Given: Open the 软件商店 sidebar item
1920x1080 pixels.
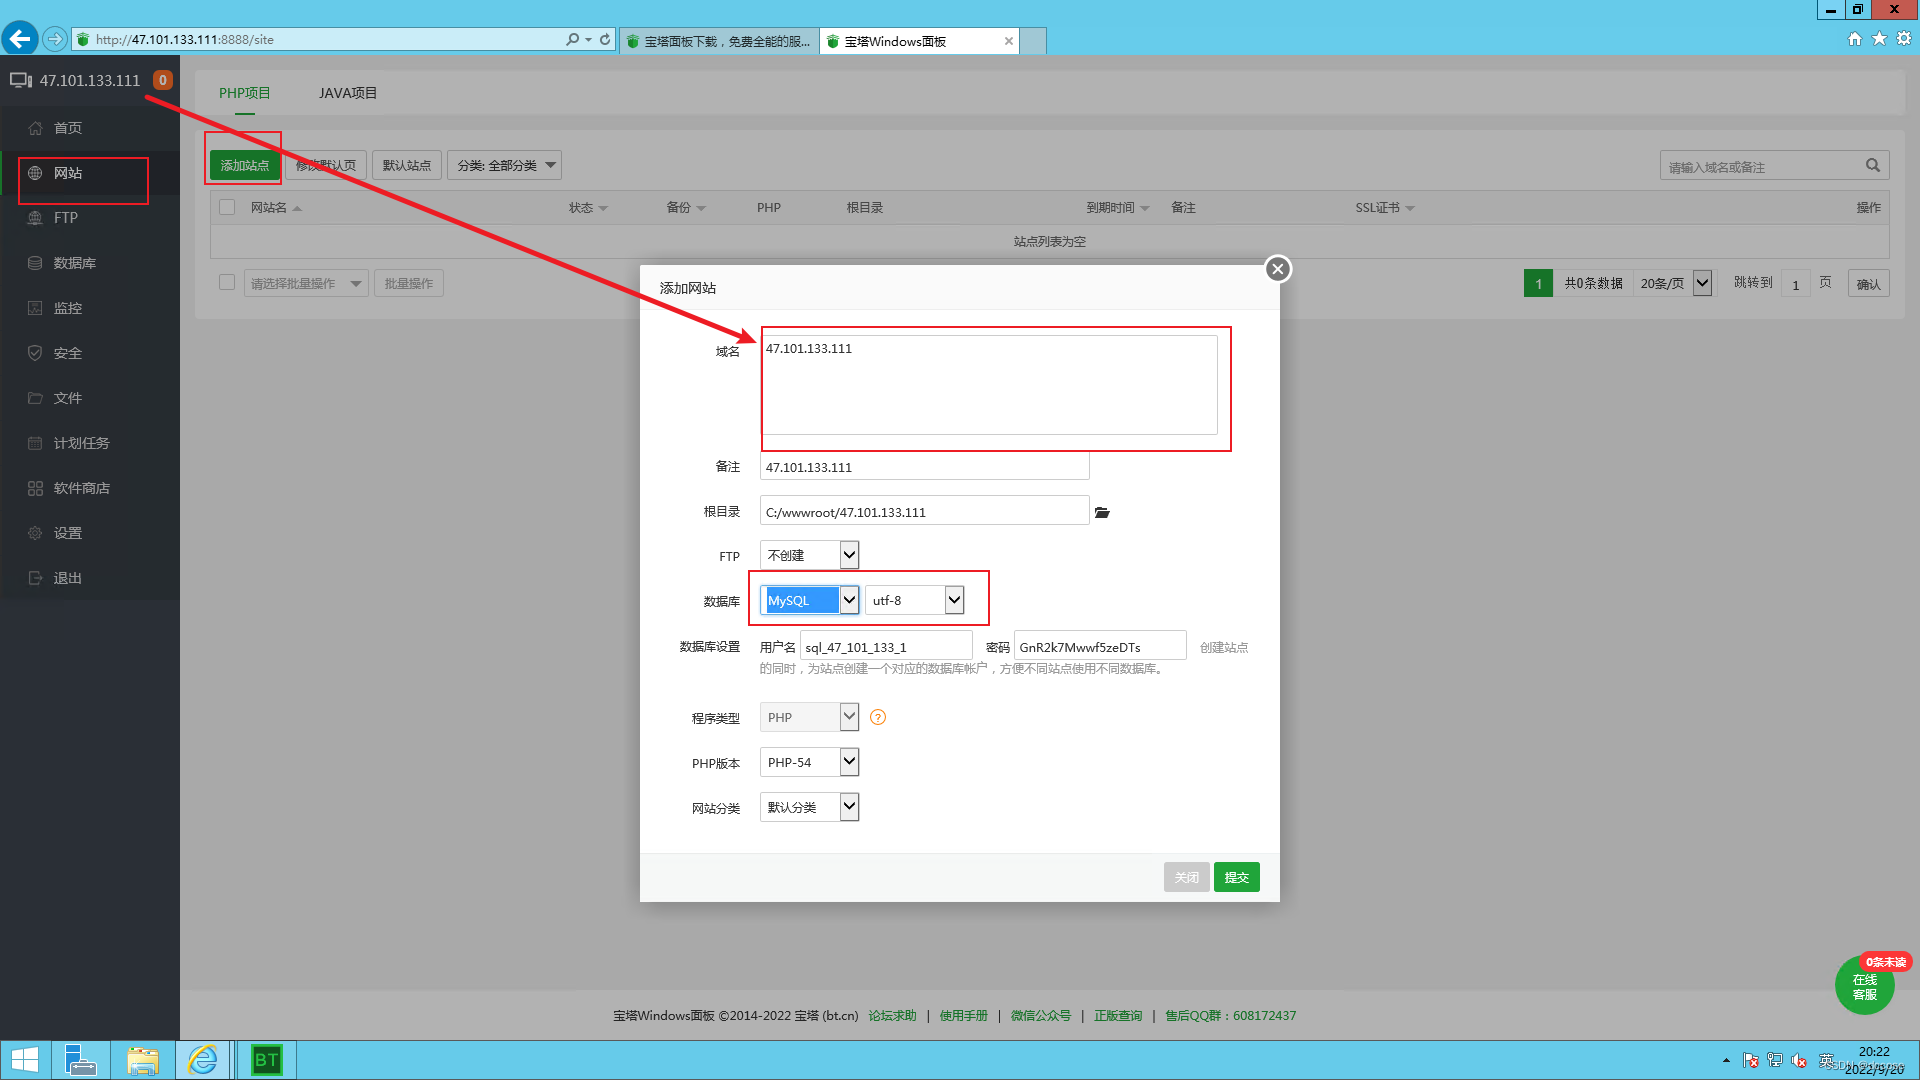Looking at the screenshot, I should [x=81, y=488].
